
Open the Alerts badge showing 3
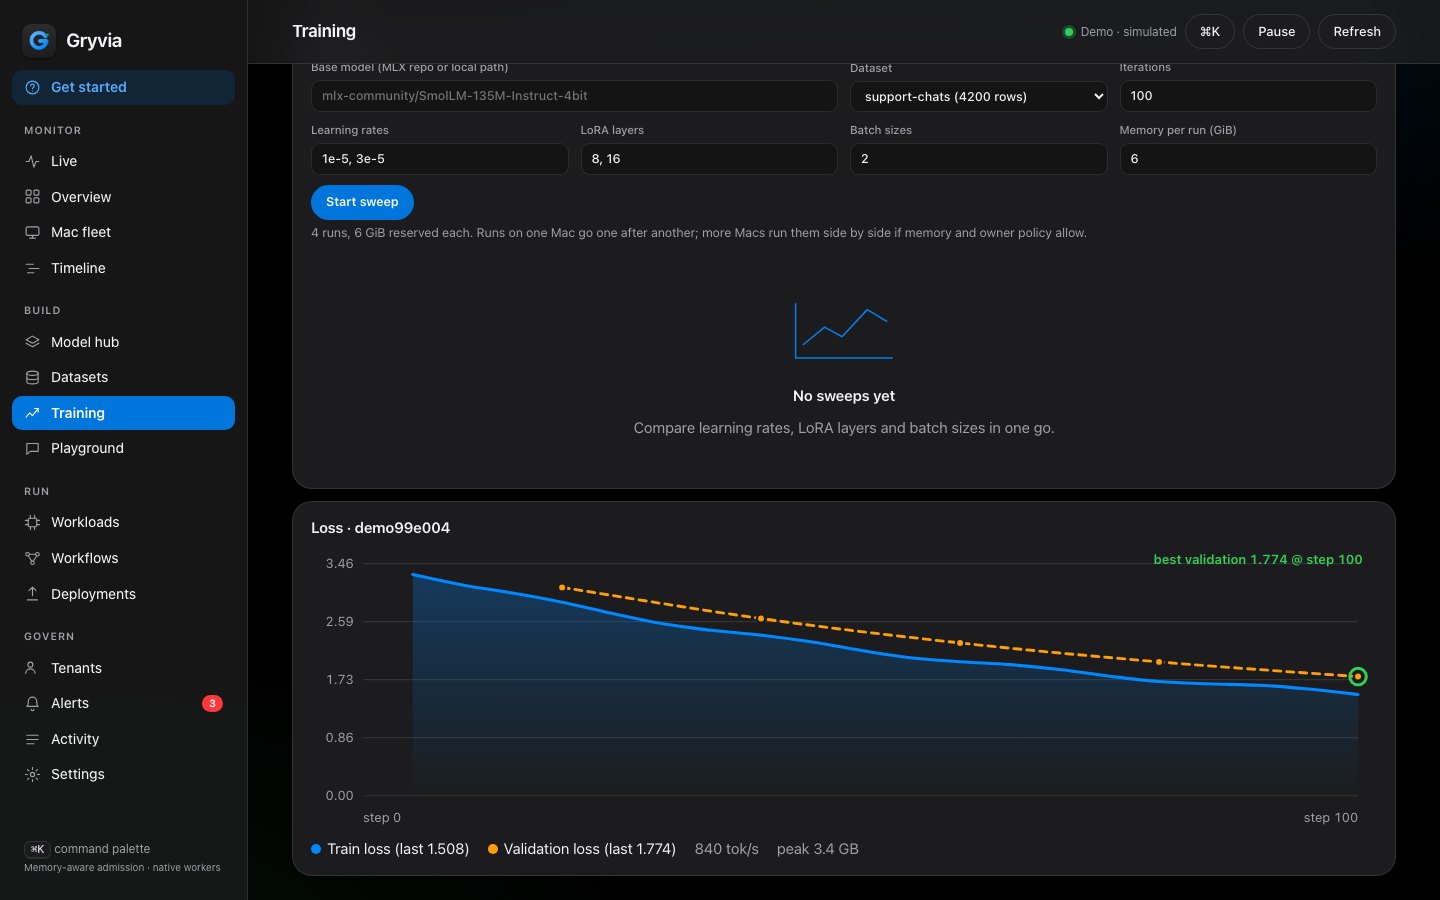tap(212, 703)
